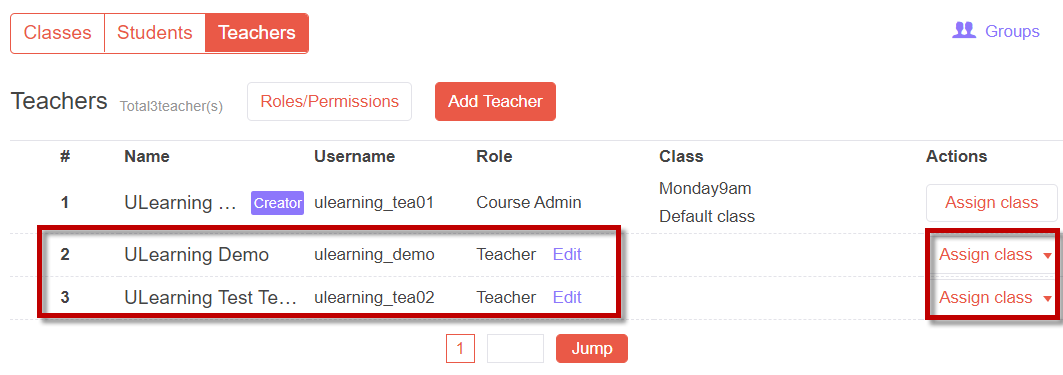
Task: Select page 1 in pagination
Action: point(460,349)
